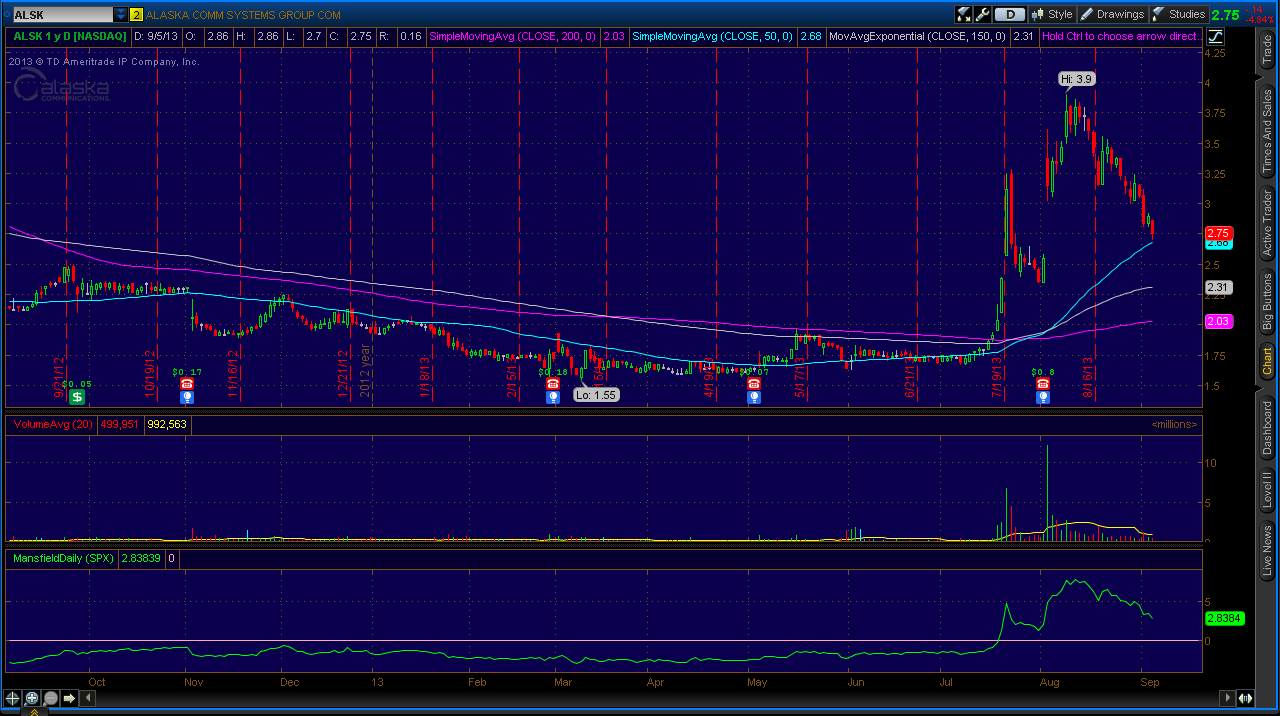
Task: Zoom out with the magnifier minus icon
Action: pos(50,698)
